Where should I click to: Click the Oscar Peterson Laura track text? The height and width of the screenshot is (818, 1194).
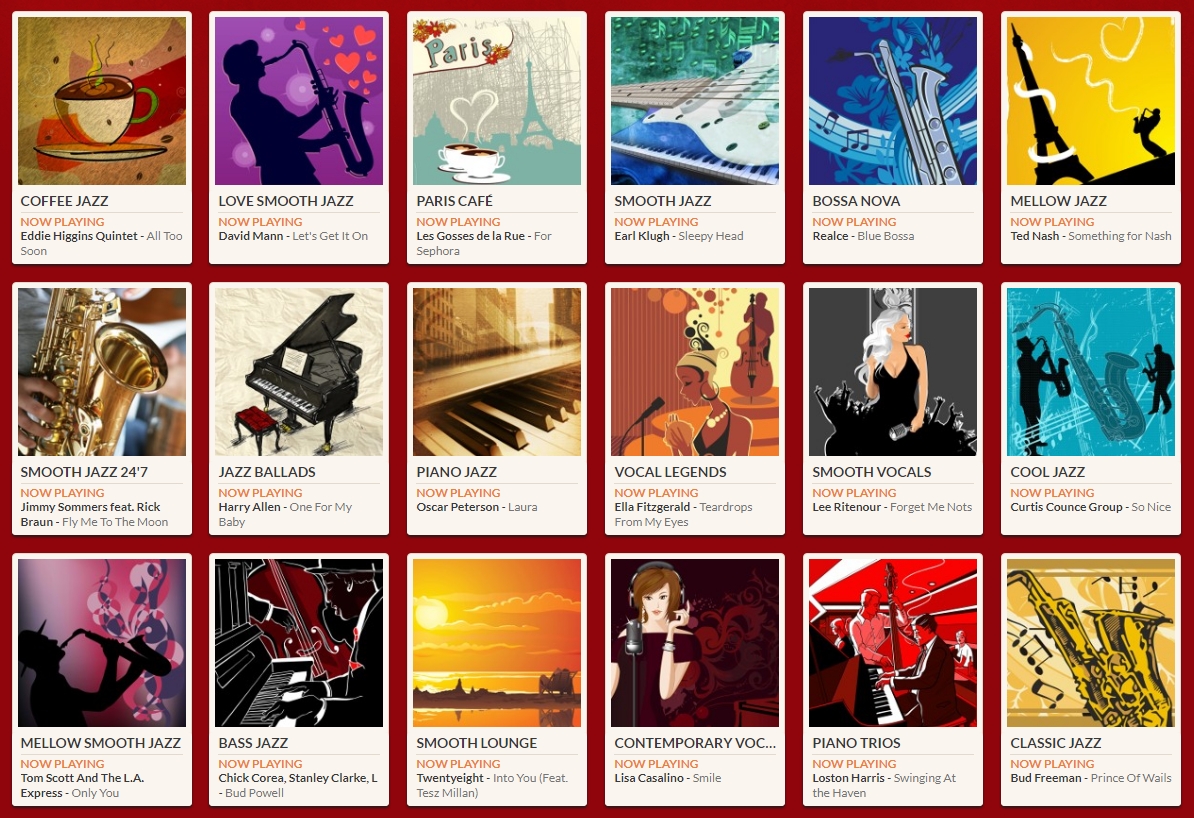(x=477, y=507)
